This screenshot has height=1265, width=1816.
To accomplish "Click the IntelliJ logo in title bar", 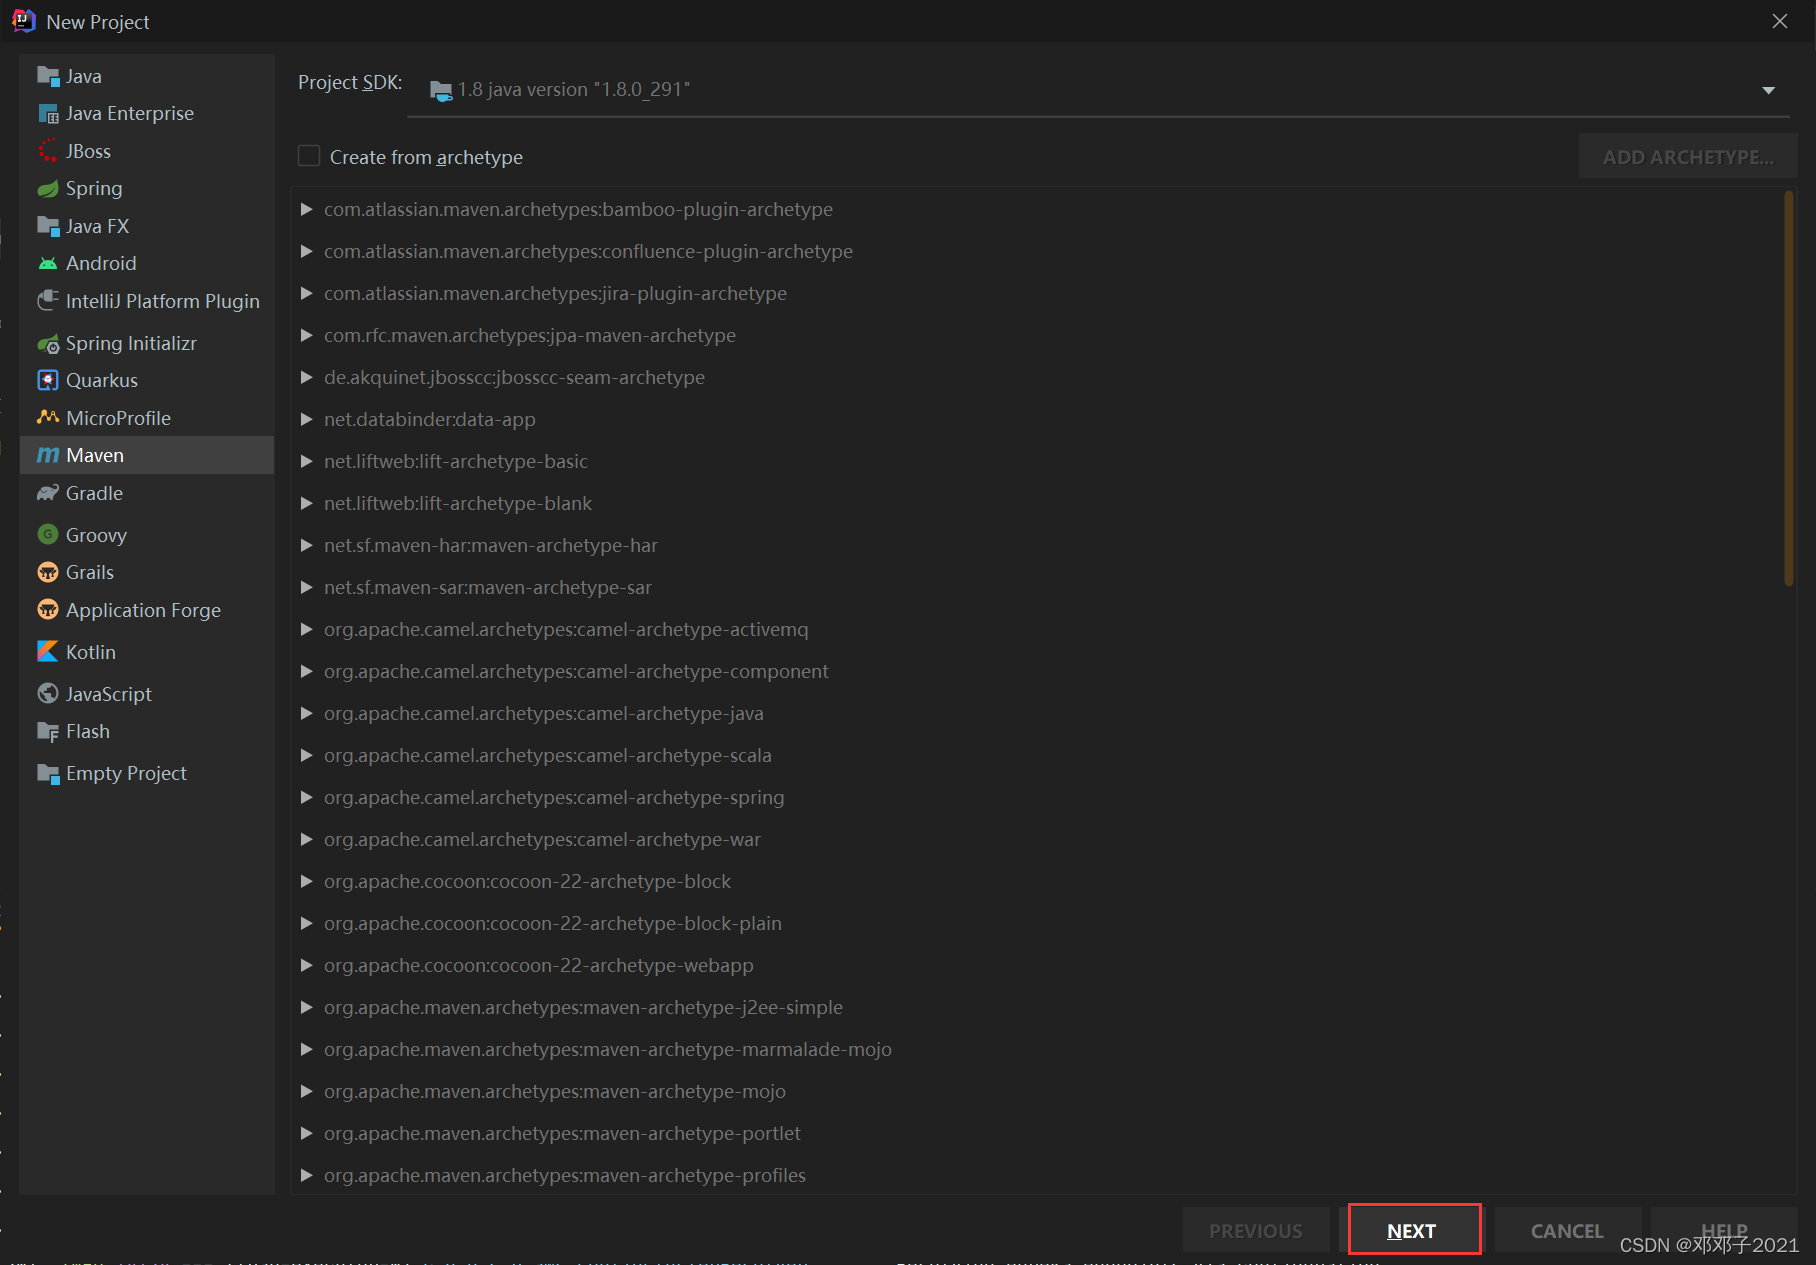I will tap(24, 21).
